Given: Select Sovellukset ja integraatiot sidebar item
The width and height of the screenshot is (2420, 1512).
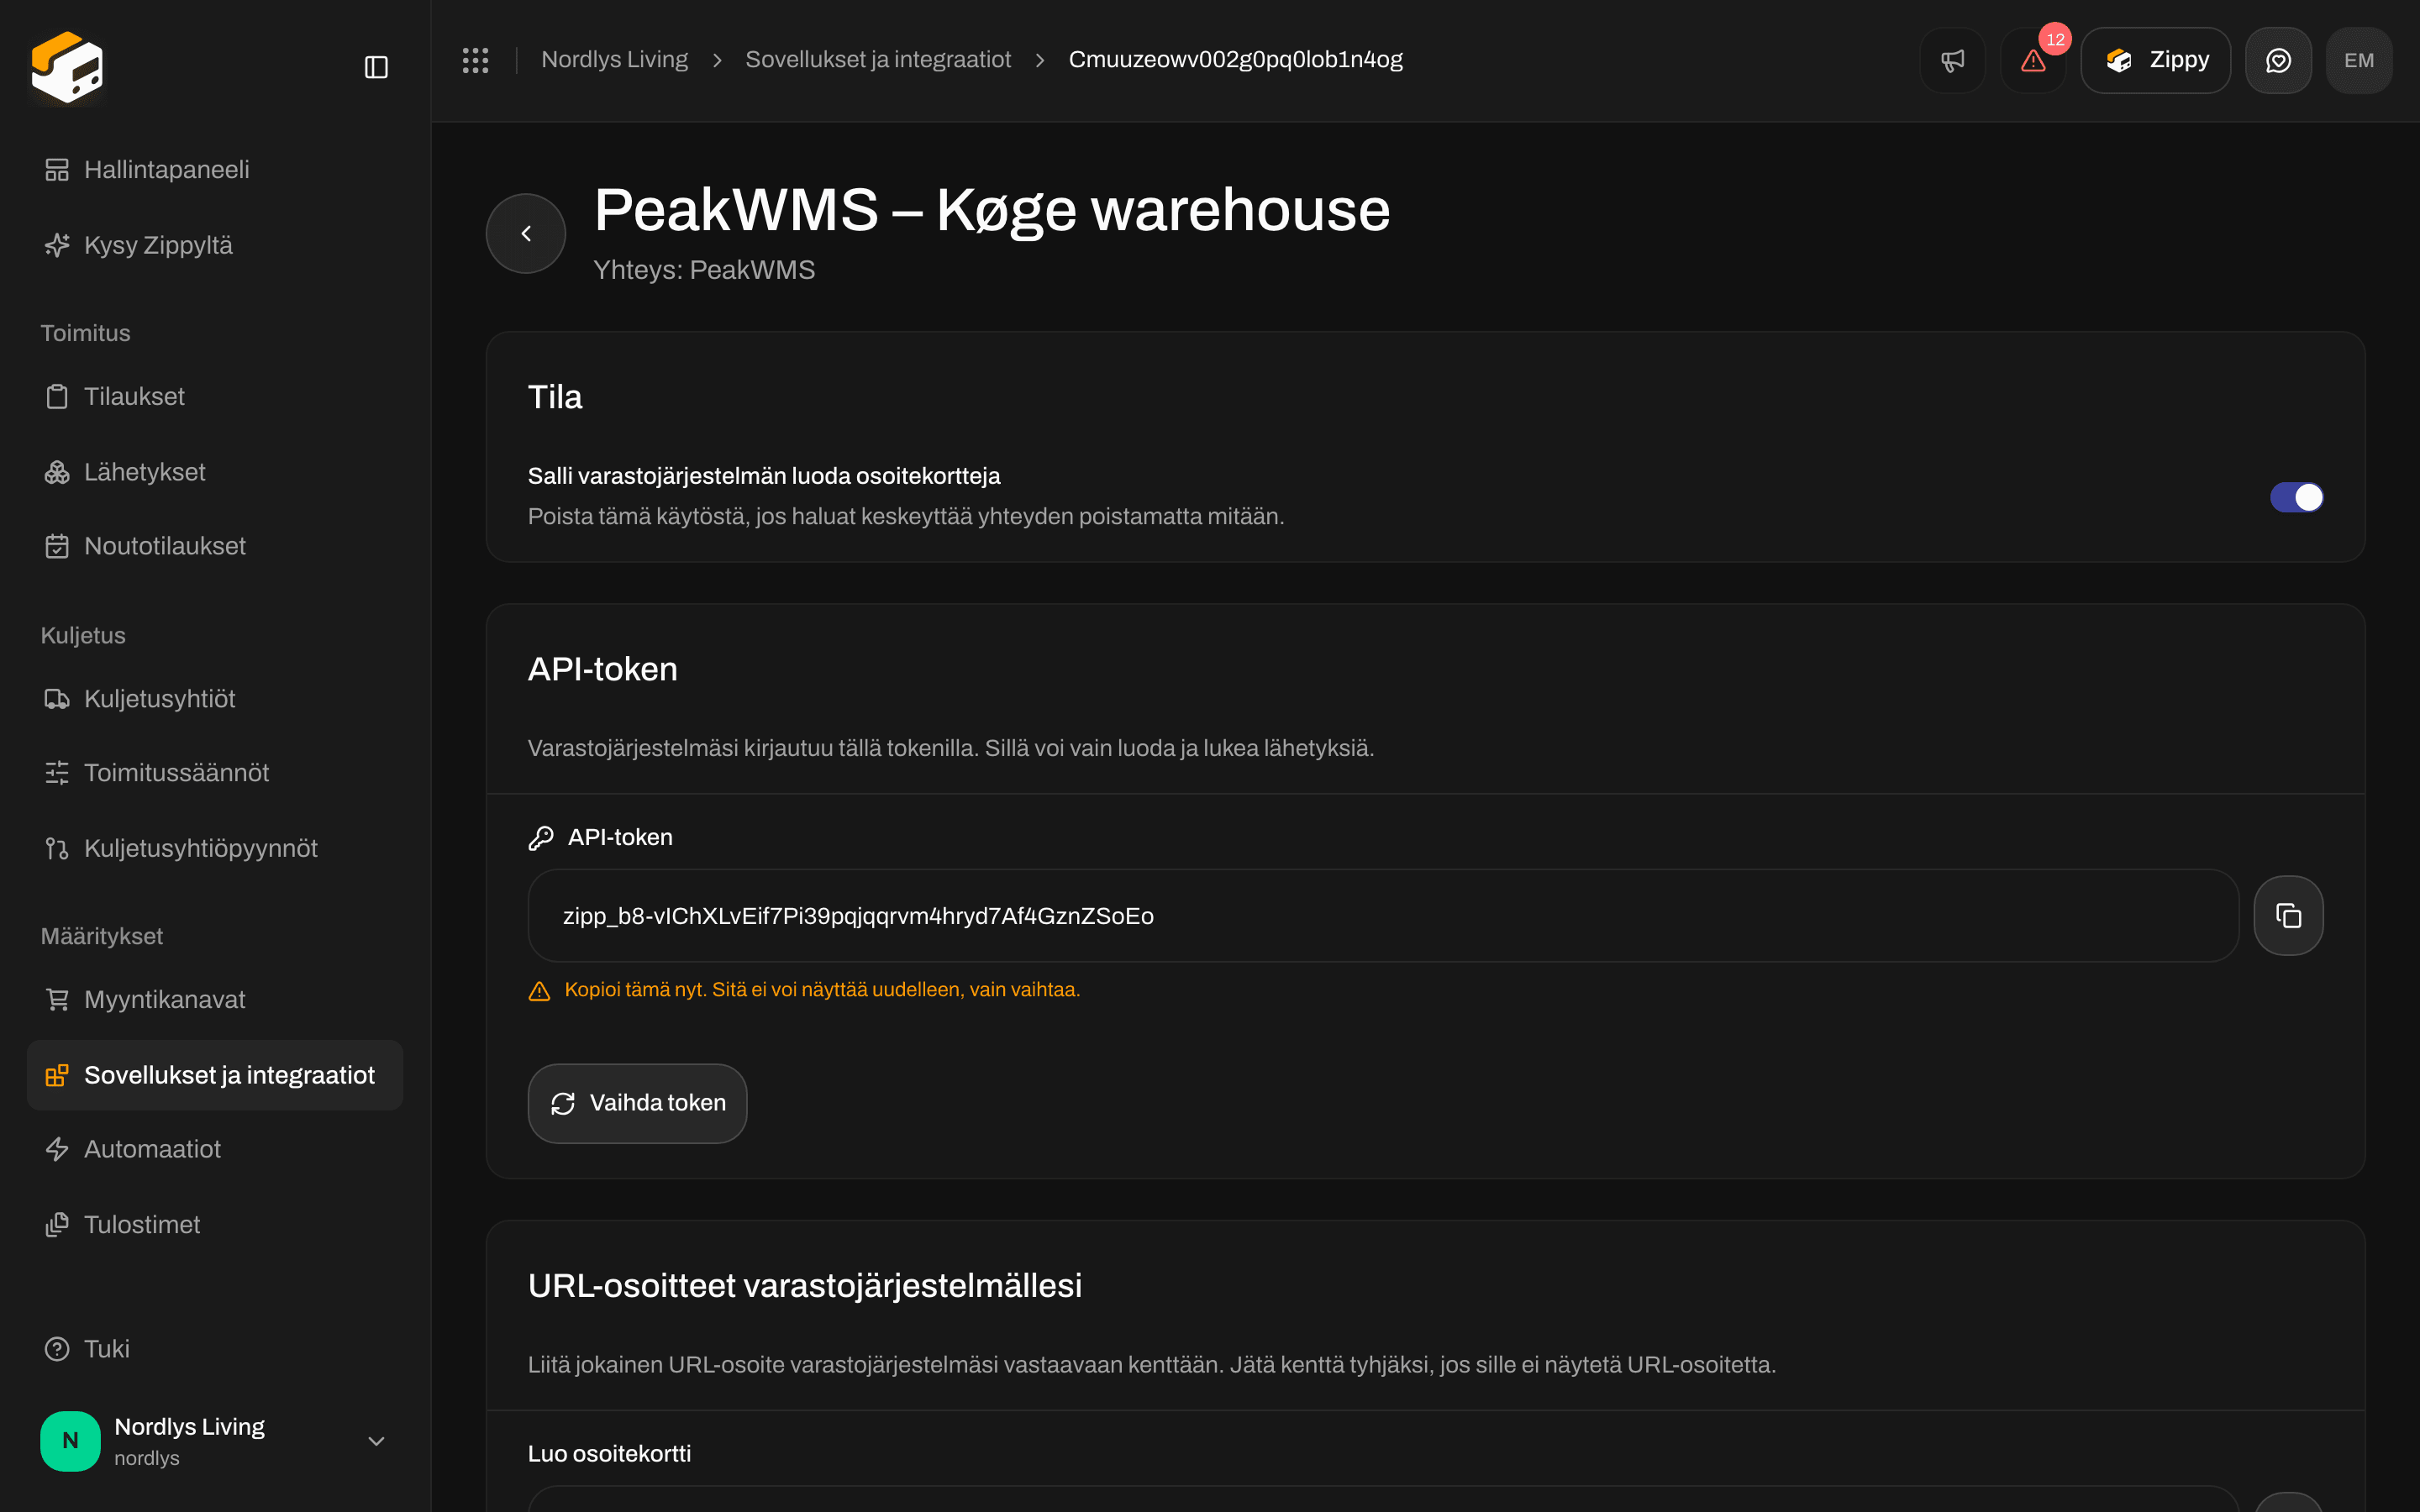Looking at the screenshot, I should (215, 1075).
